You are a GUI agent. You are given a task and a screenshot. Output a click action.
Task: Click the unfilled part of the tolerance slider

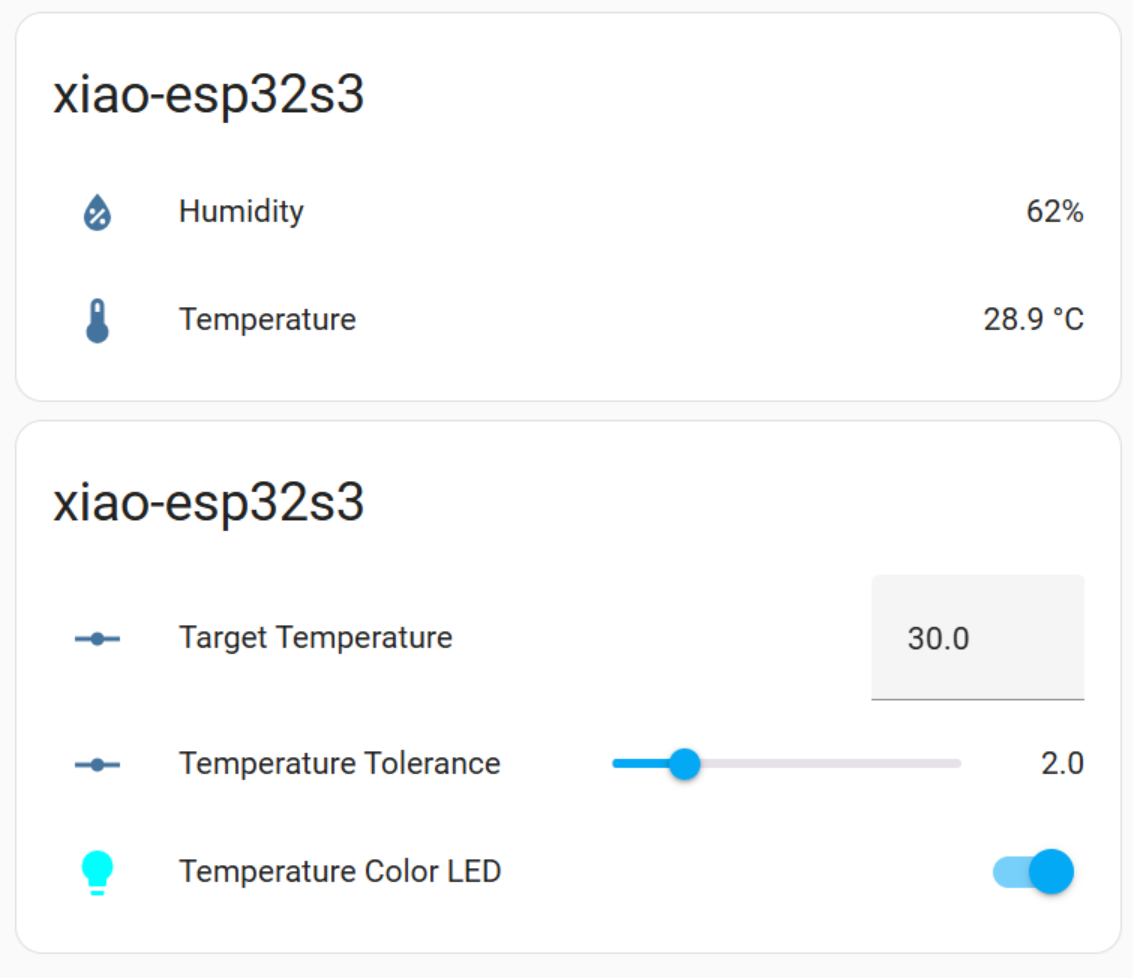coord(831,764)
